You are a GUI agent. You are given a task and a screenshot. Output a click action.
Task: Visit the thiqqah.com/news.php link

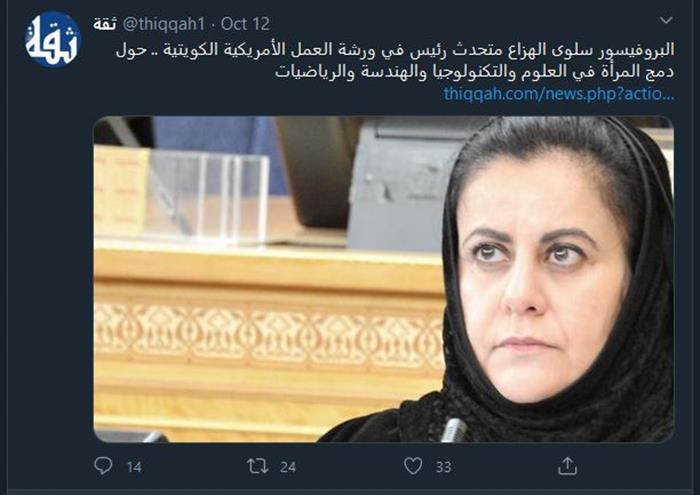click(x=558, y=94)
